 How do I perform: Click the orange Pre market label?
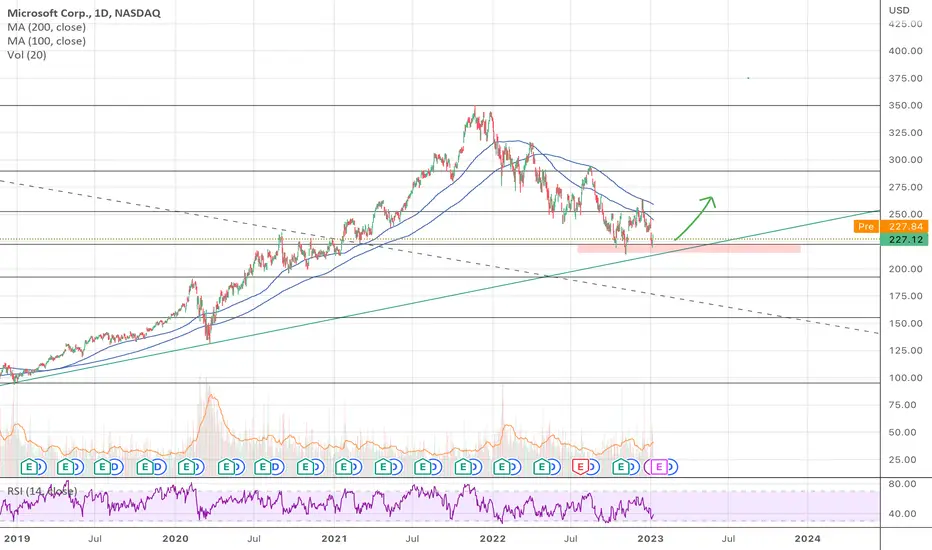[866, 227]
